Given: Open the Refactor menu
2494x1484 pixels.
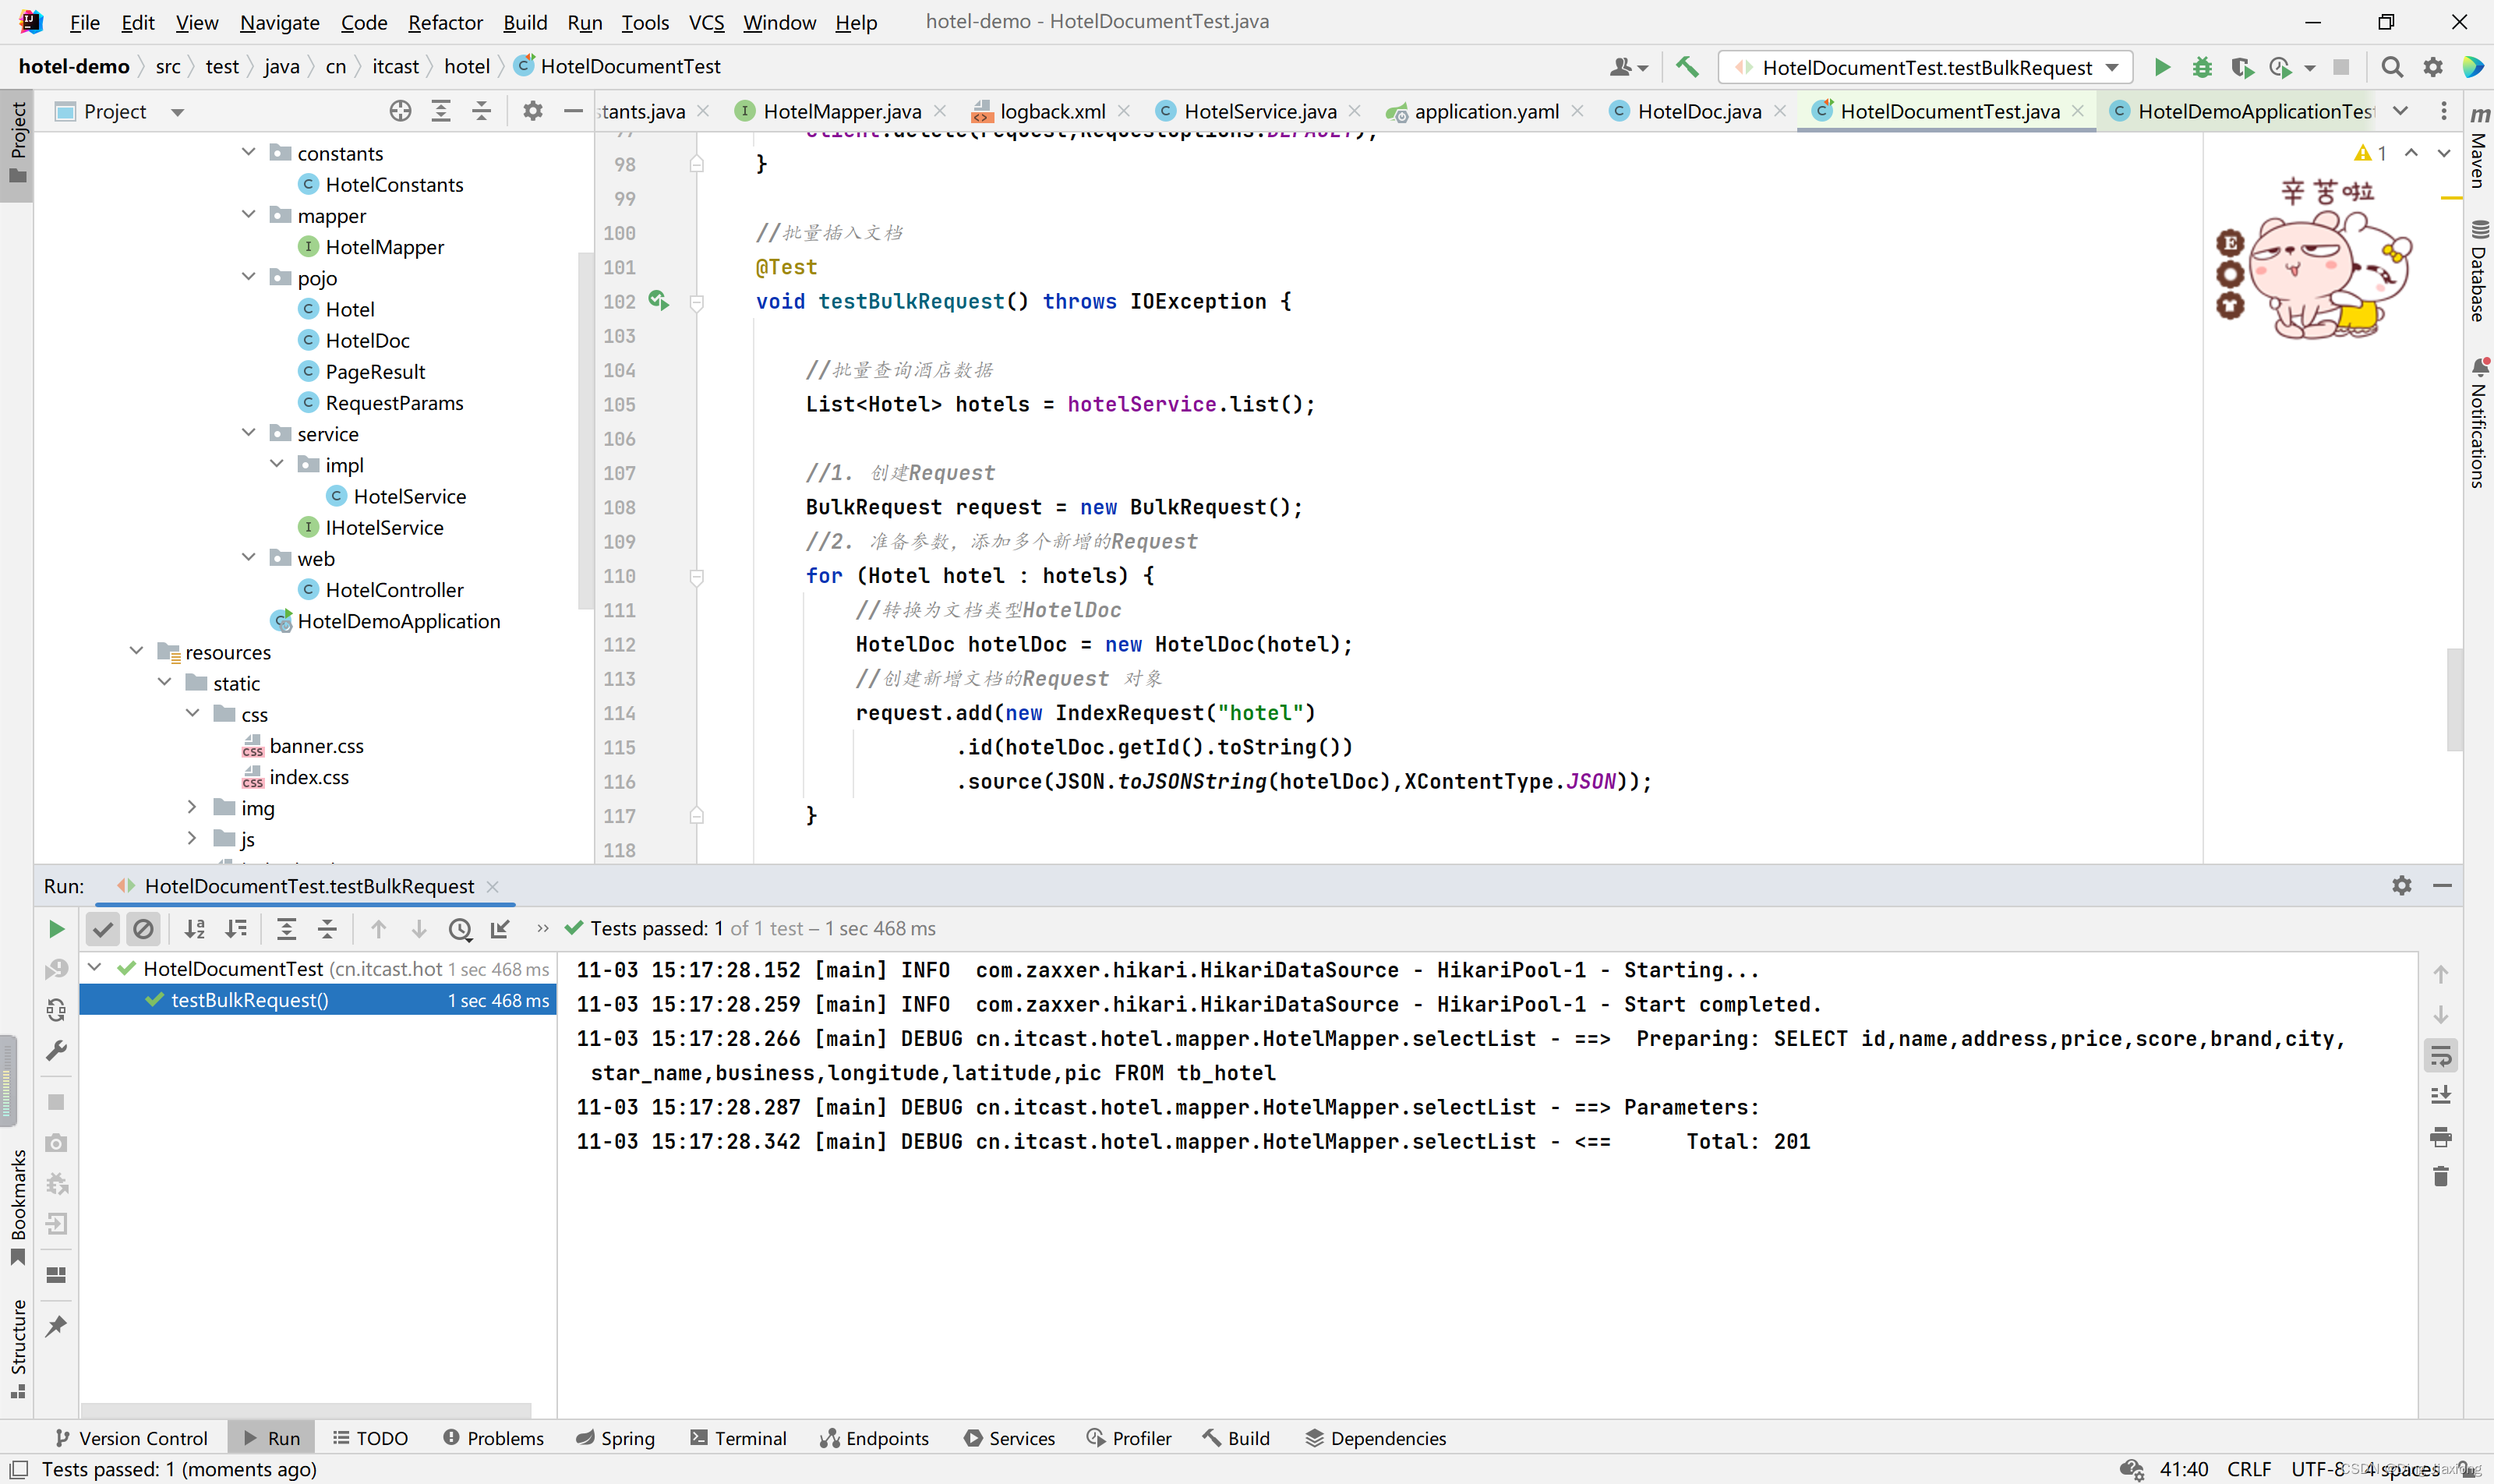Looking at the screenshot, I should click(445, 22).
